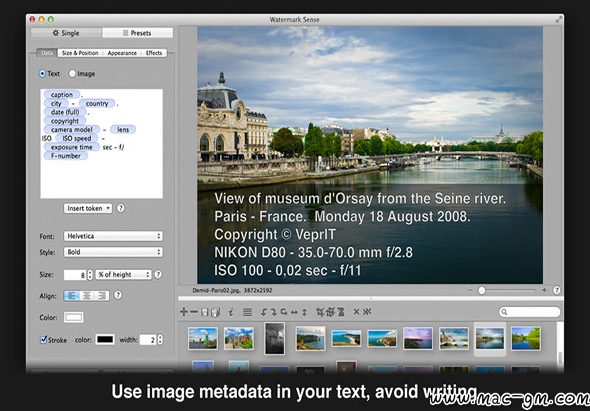Image resolution: width=590 pixels, height=411 pixels.
Task: Open help icon right of the zoom slider
Action: (557, 290)
